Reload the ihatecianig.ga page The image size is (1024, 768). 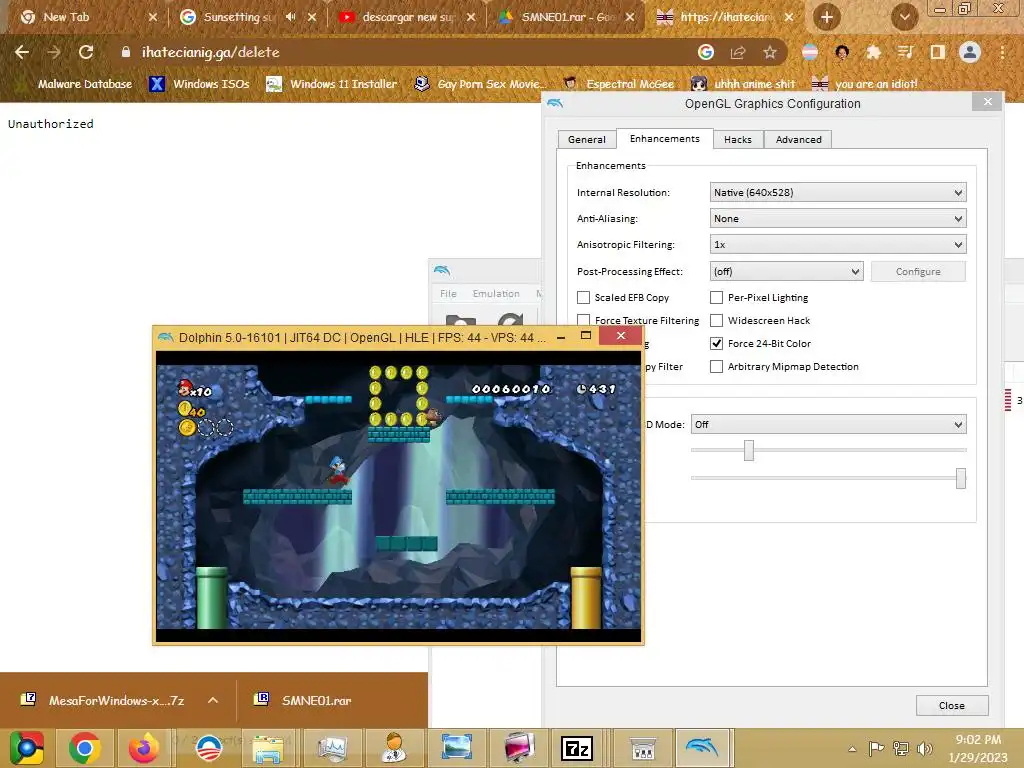86,52
